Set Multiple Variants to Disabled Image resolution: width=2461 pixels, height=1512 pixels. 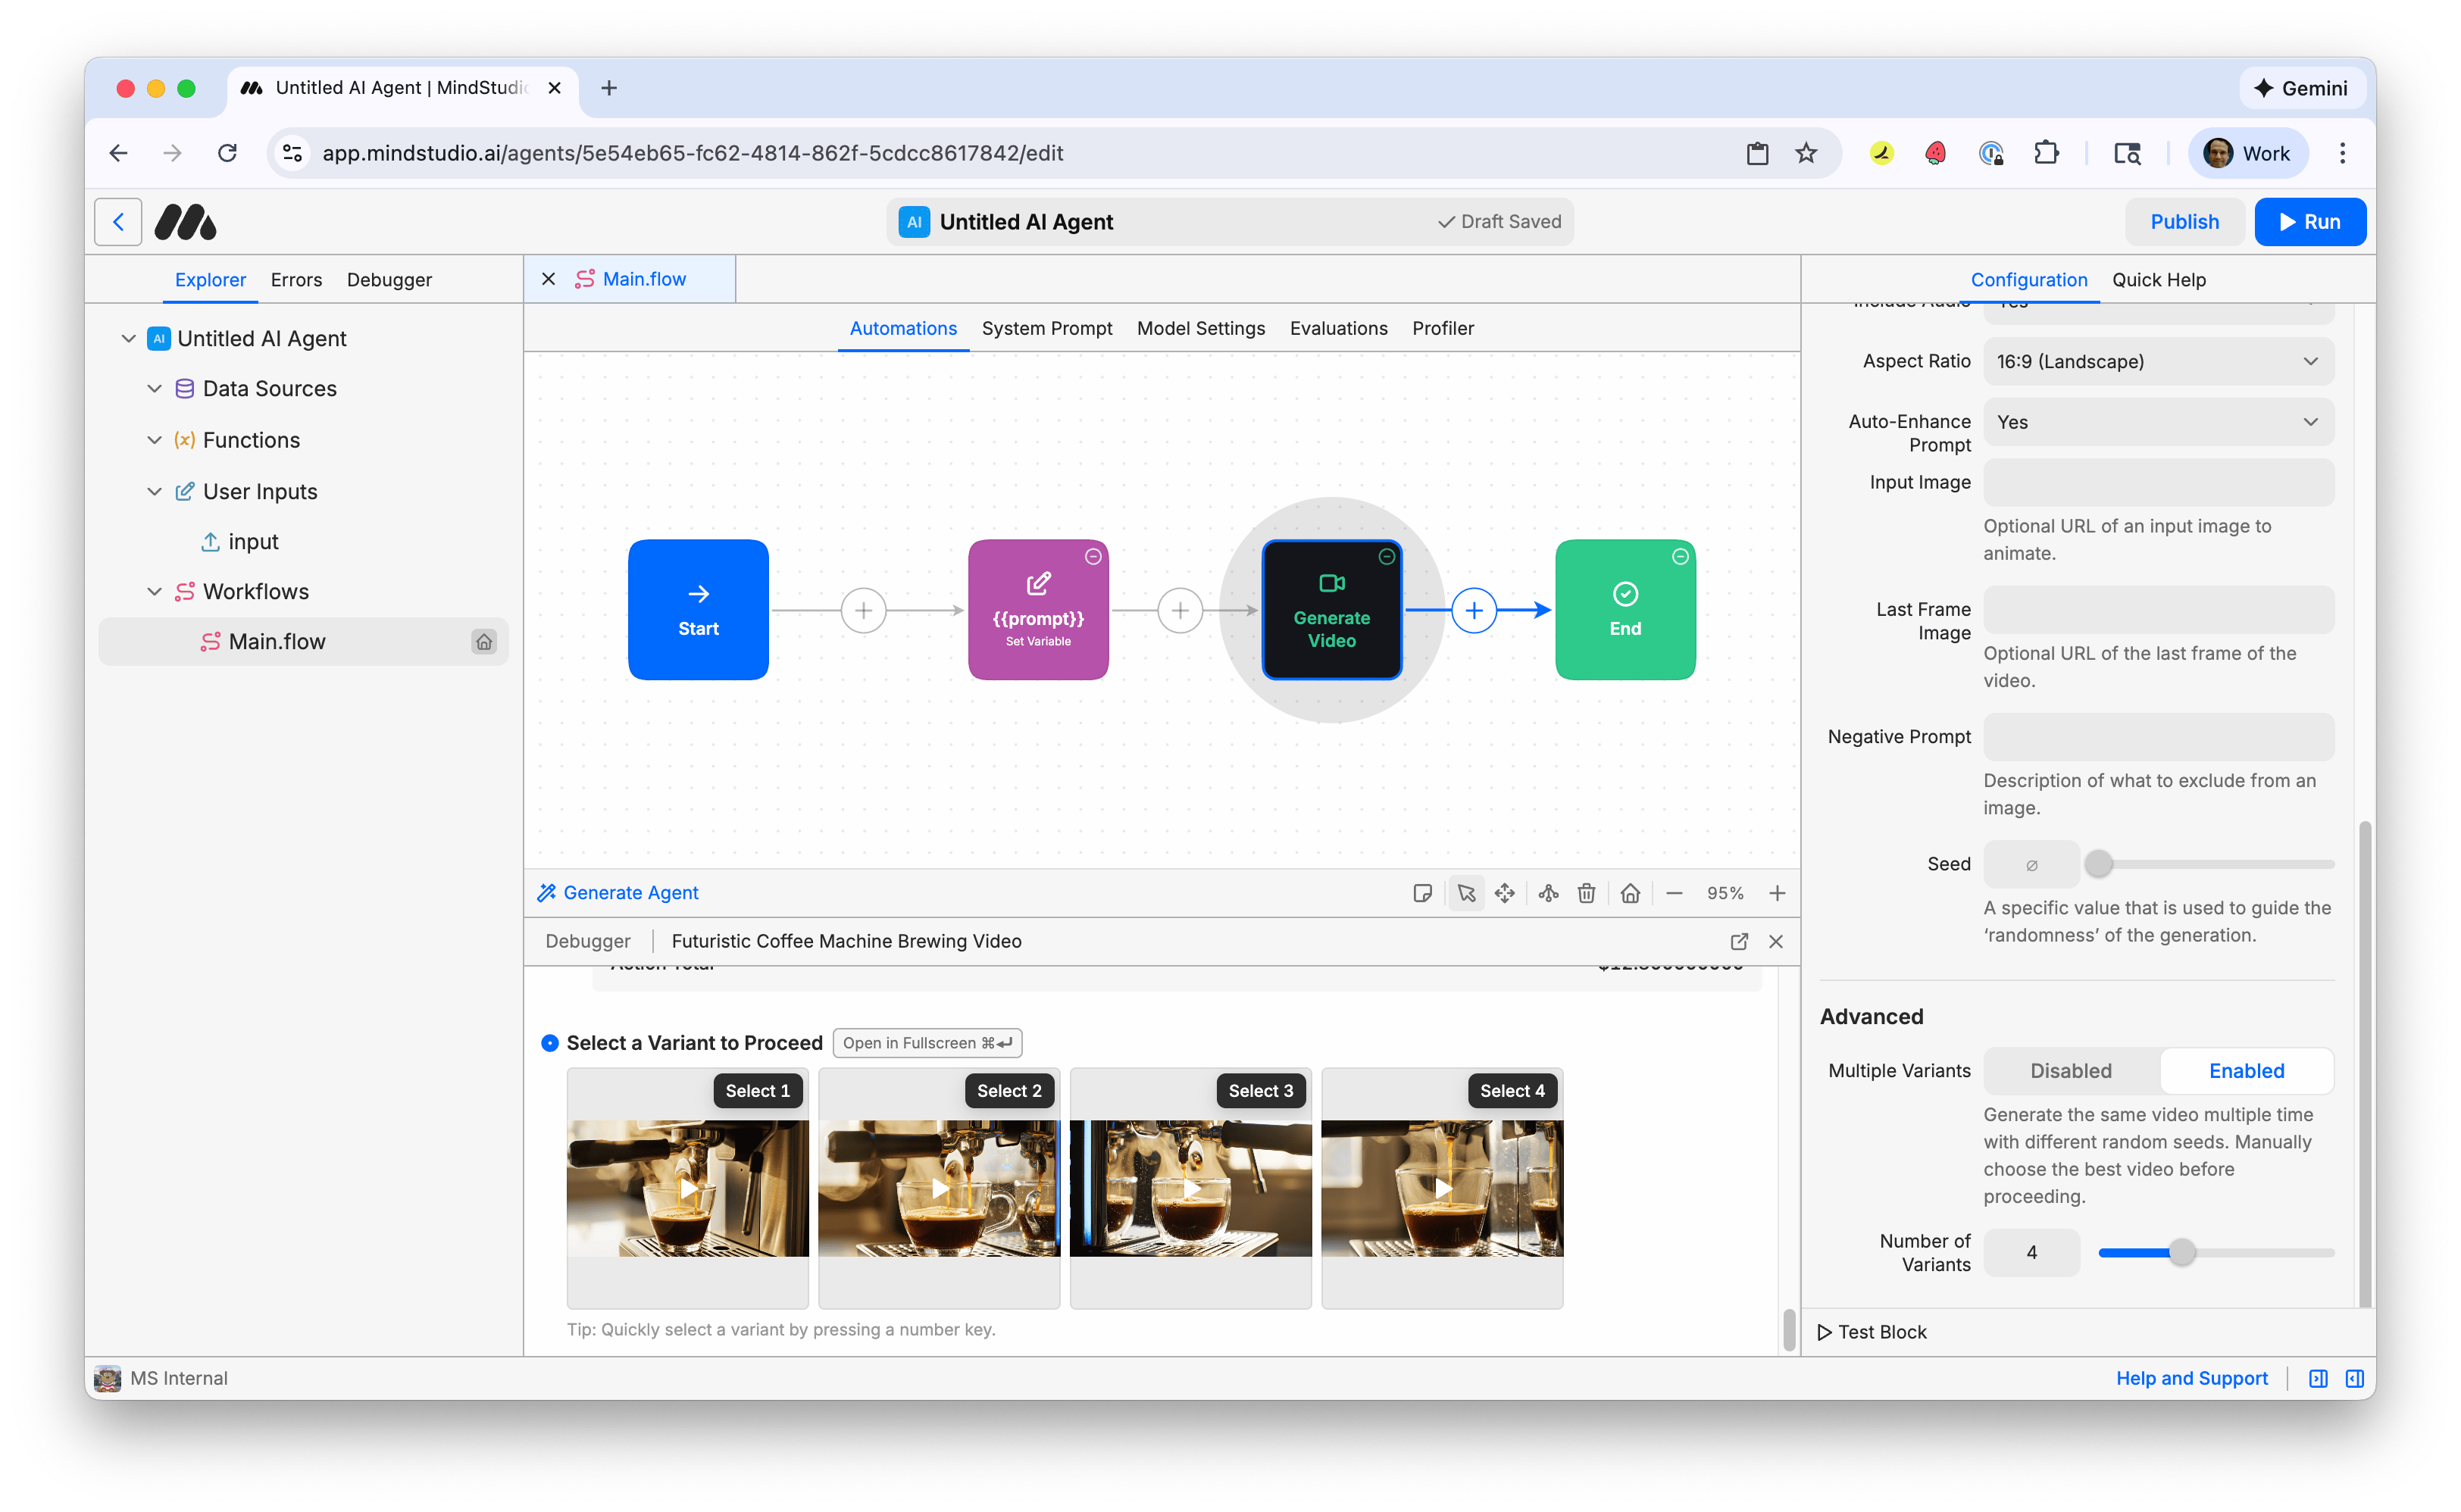click(x=2070, y=1071)
